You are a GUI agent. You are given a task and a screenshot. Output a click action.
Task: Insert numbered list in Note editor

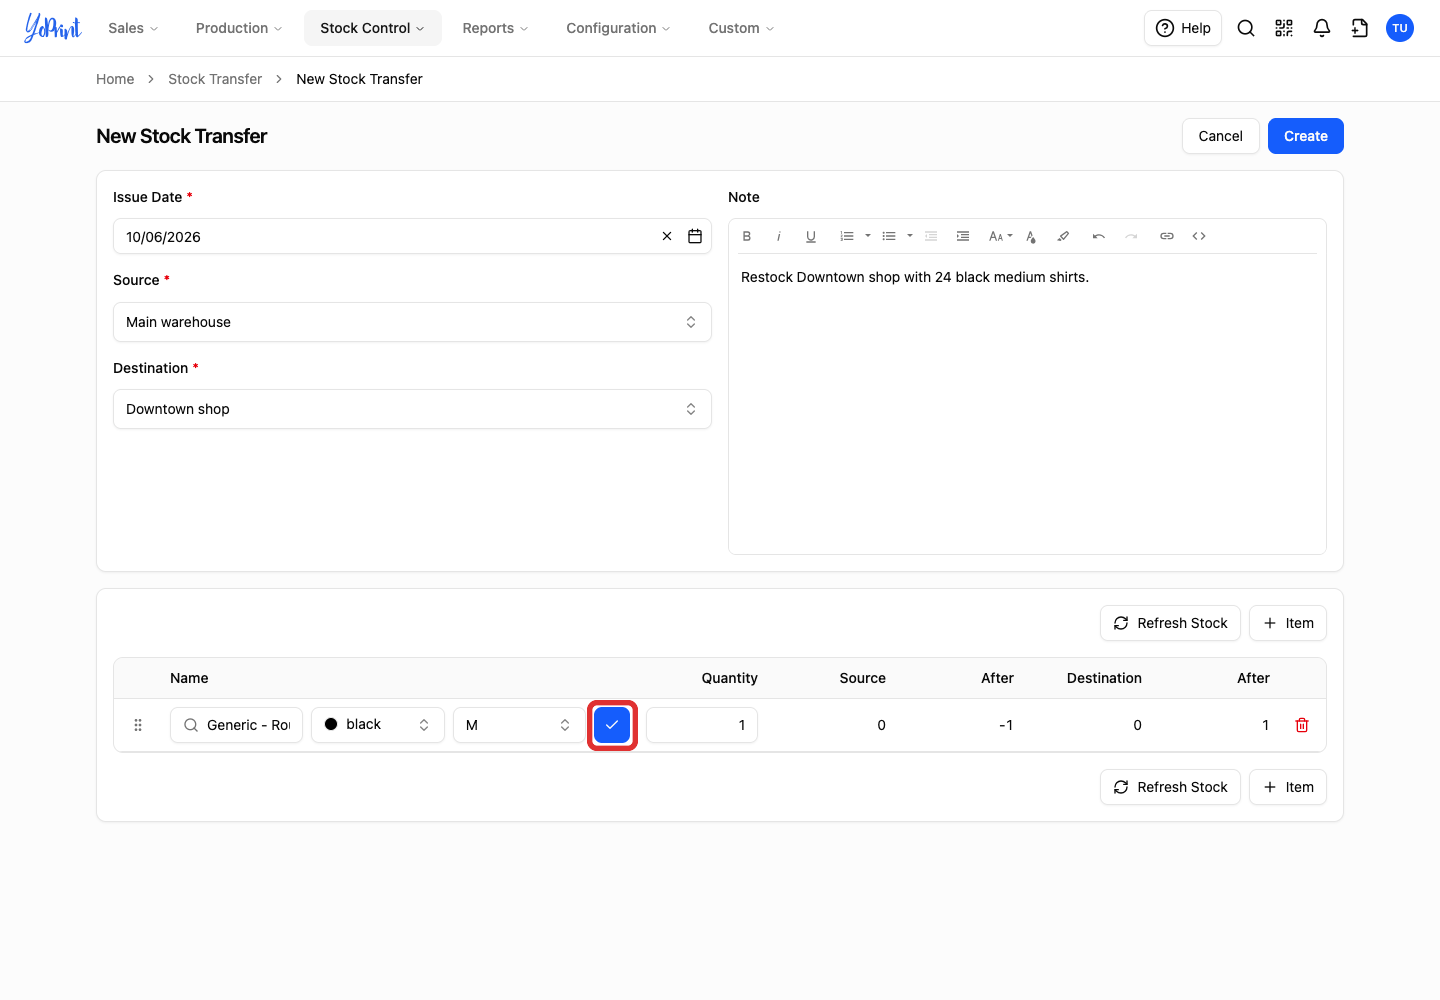pos(847,236)
